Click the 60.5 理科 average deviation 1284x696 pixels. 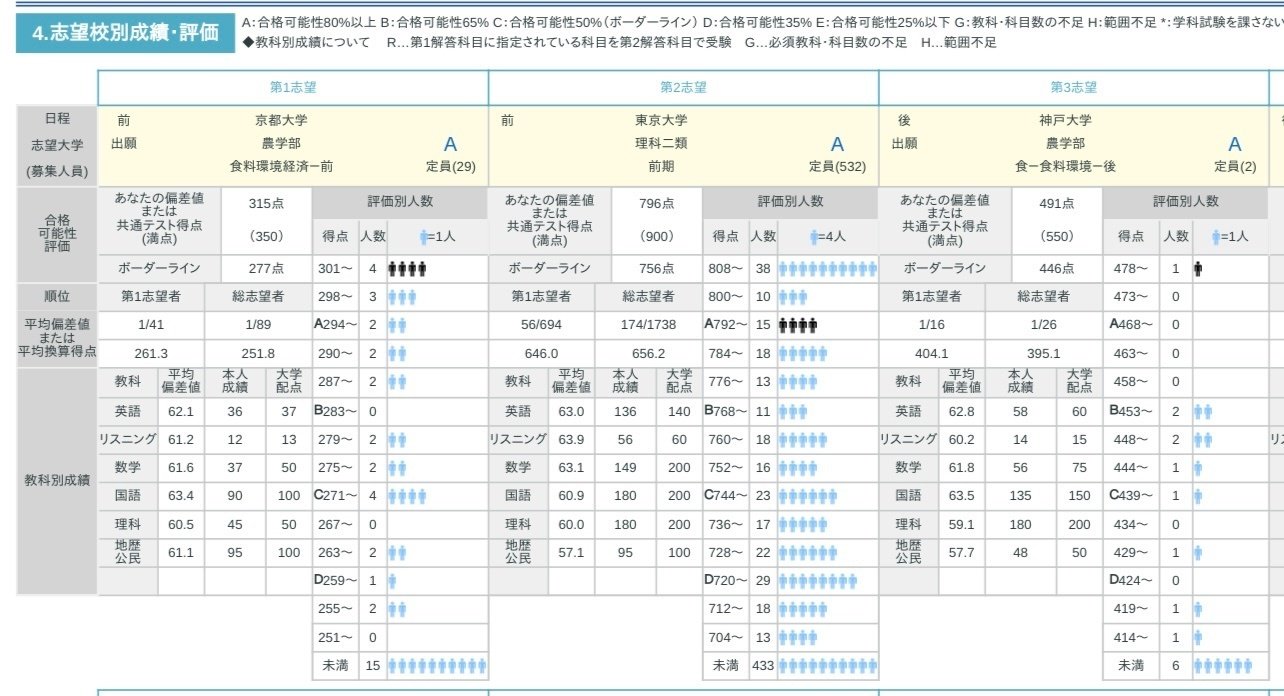[182, 524]
